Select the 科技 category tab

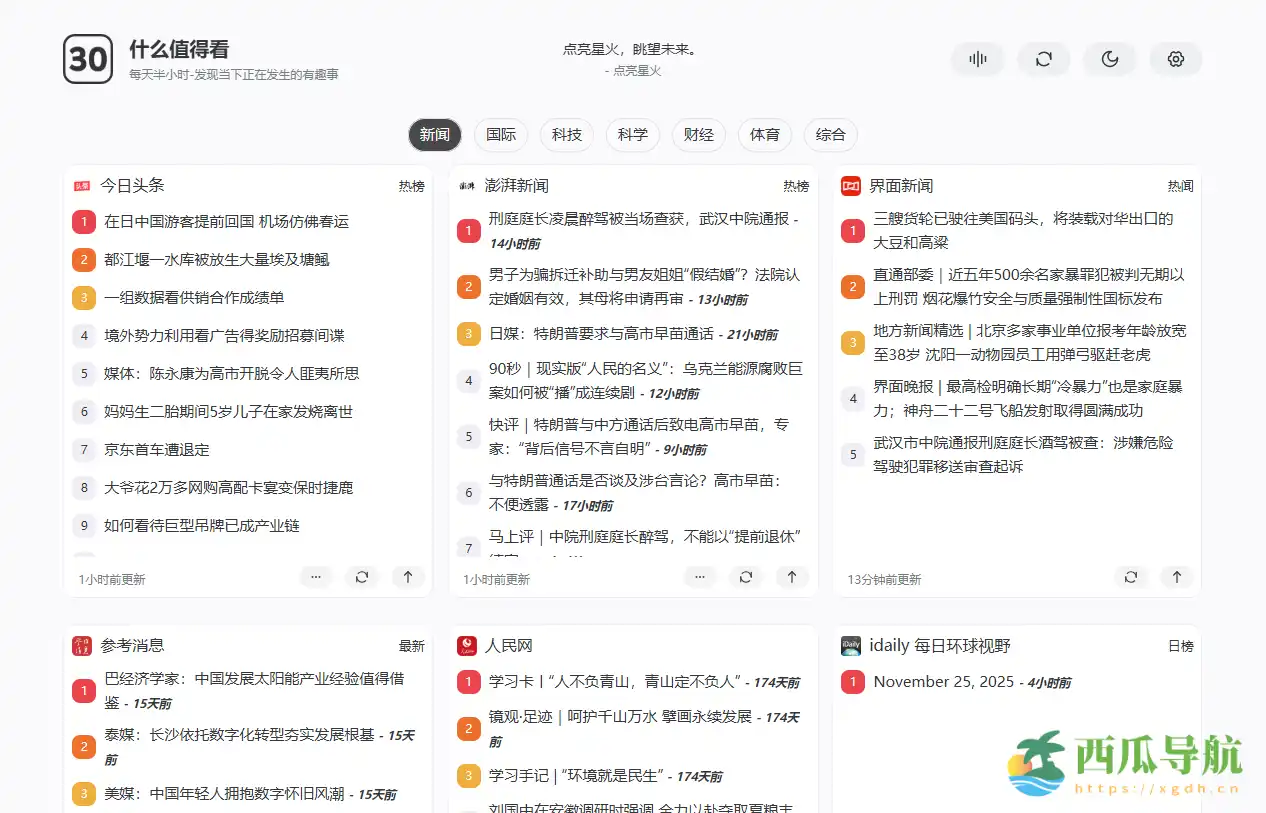[x=566, y=135]
